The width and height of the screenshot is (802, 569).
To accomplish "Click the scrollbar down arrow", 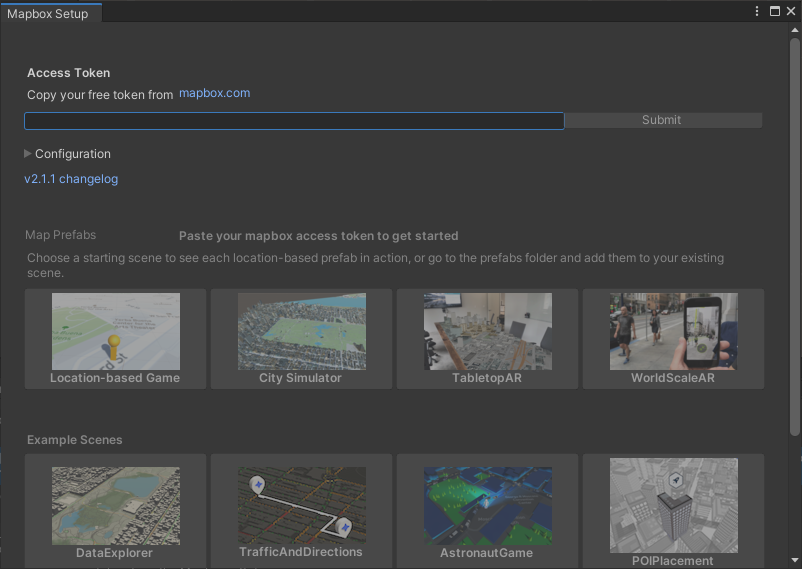I will click(795, 560).
